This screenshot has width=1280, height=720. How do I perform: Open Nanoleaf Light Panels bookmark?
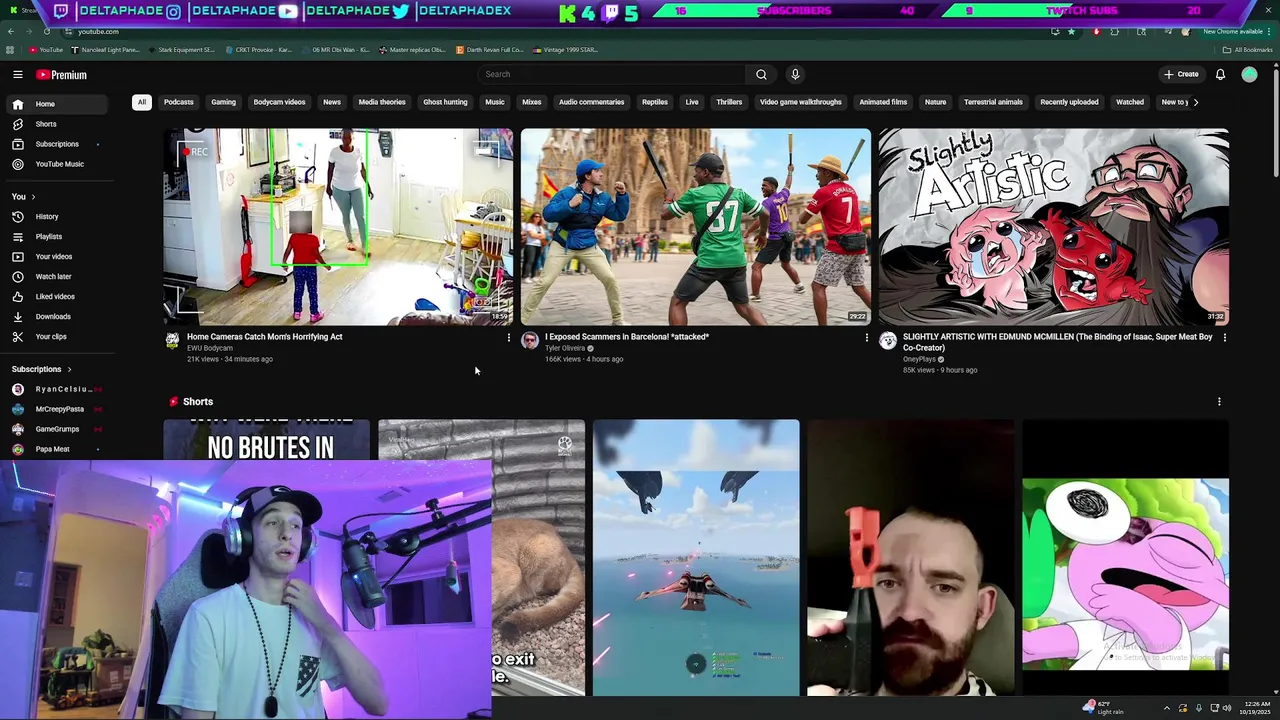(107, 50)
